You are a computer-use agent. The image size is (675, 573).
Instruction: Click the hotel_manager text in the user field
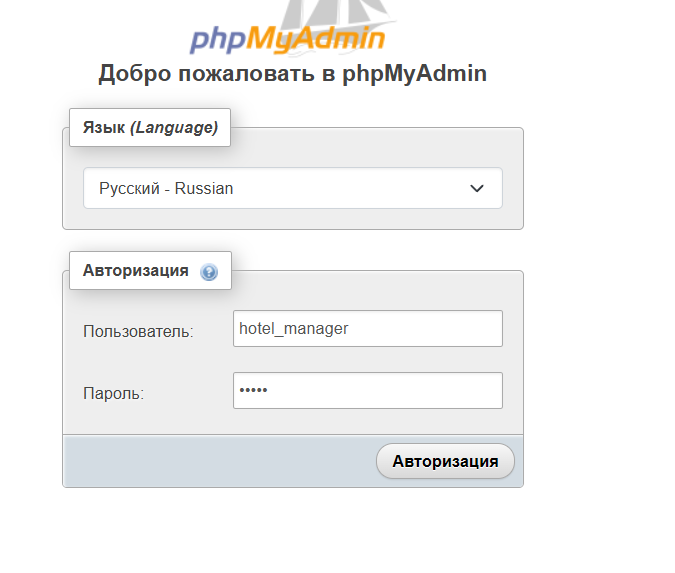point(294,329)
